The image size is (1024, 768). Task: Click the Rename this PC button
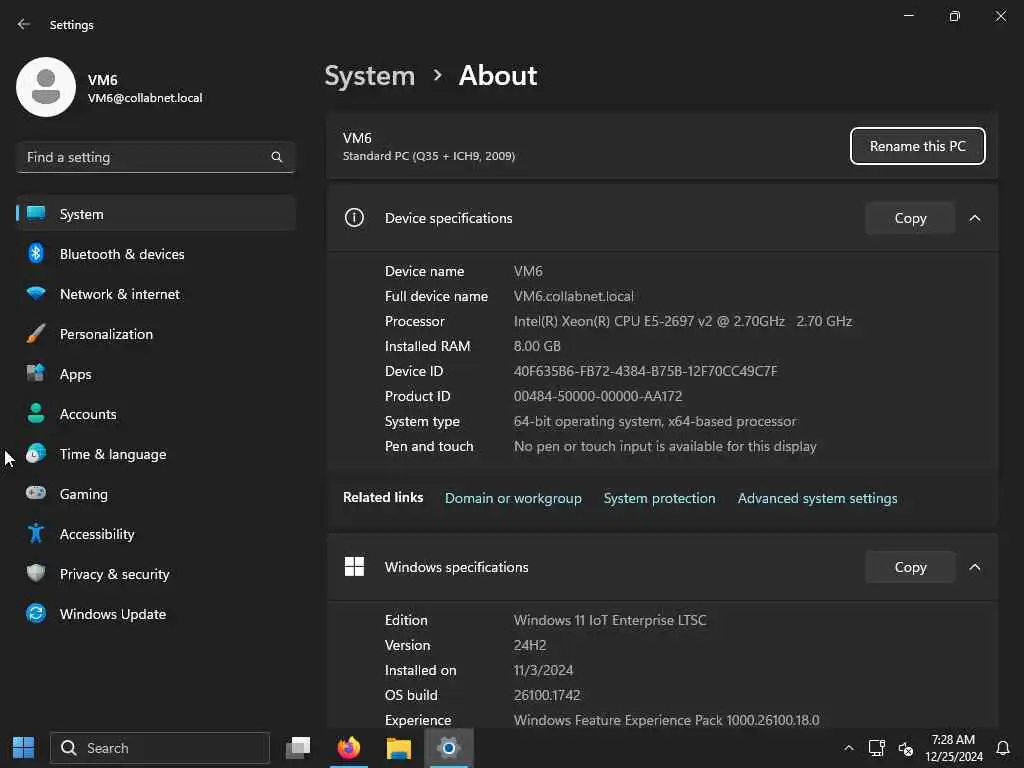point(918,146)
